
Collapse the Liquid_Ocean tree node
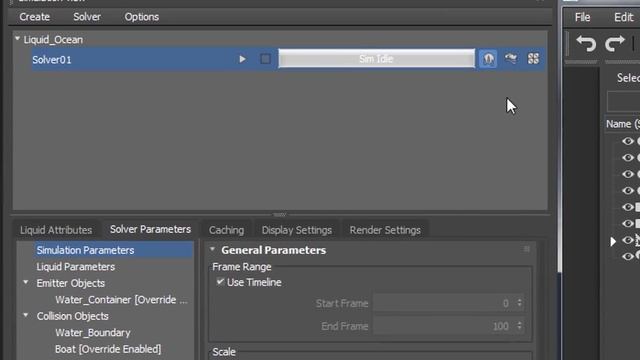[18, 39]
